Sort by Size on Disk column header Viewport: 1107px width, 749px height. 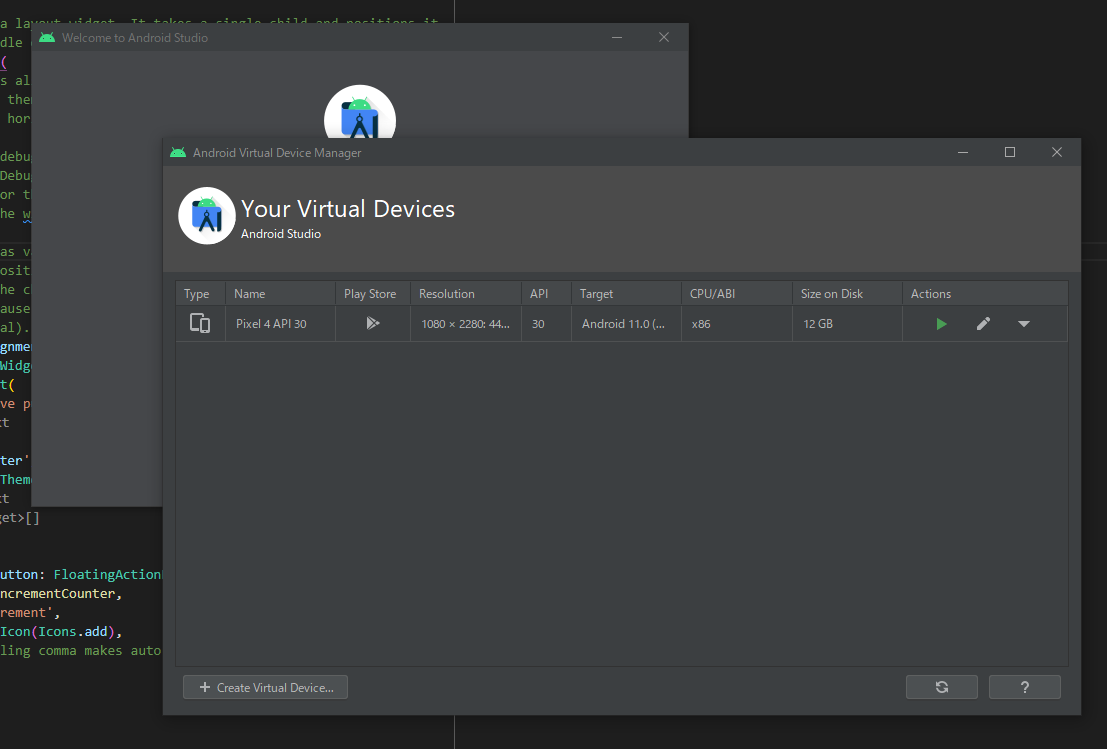pyautogui.click(x=847, y=294)
